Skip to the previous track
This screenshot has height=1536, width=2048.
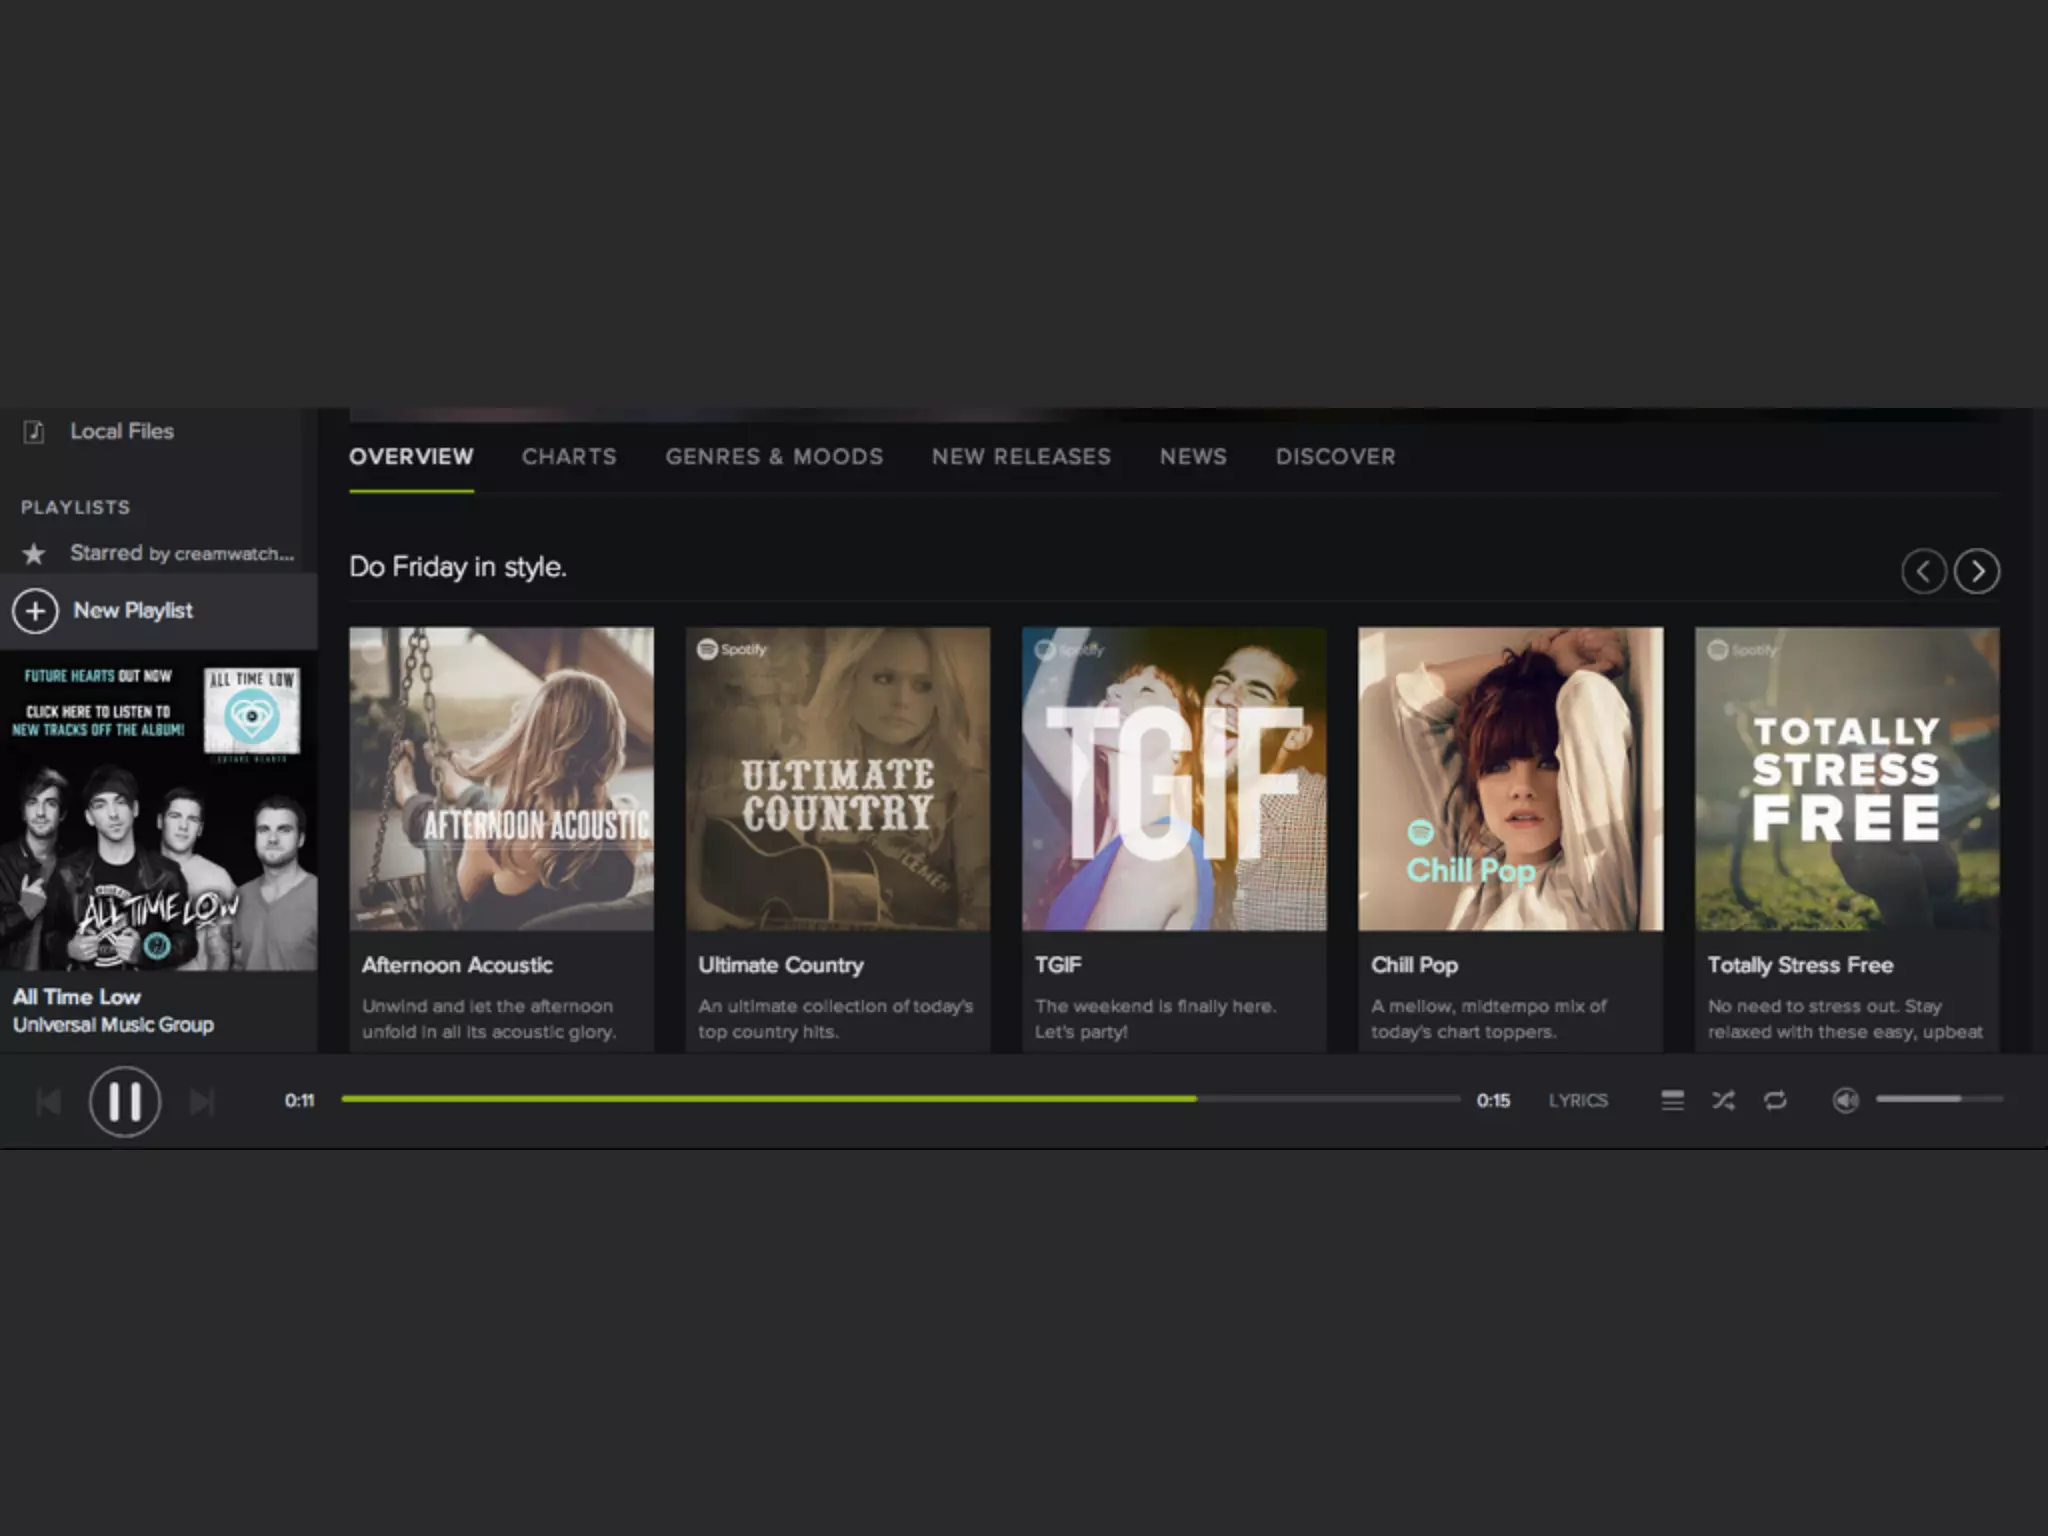[48, 1101]
